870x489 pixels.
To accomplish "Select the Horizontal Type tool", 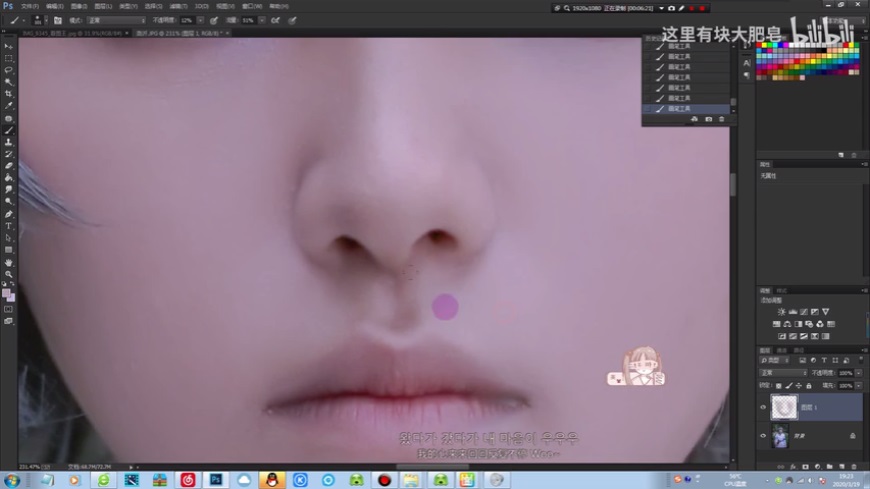I will click(8, 226).
